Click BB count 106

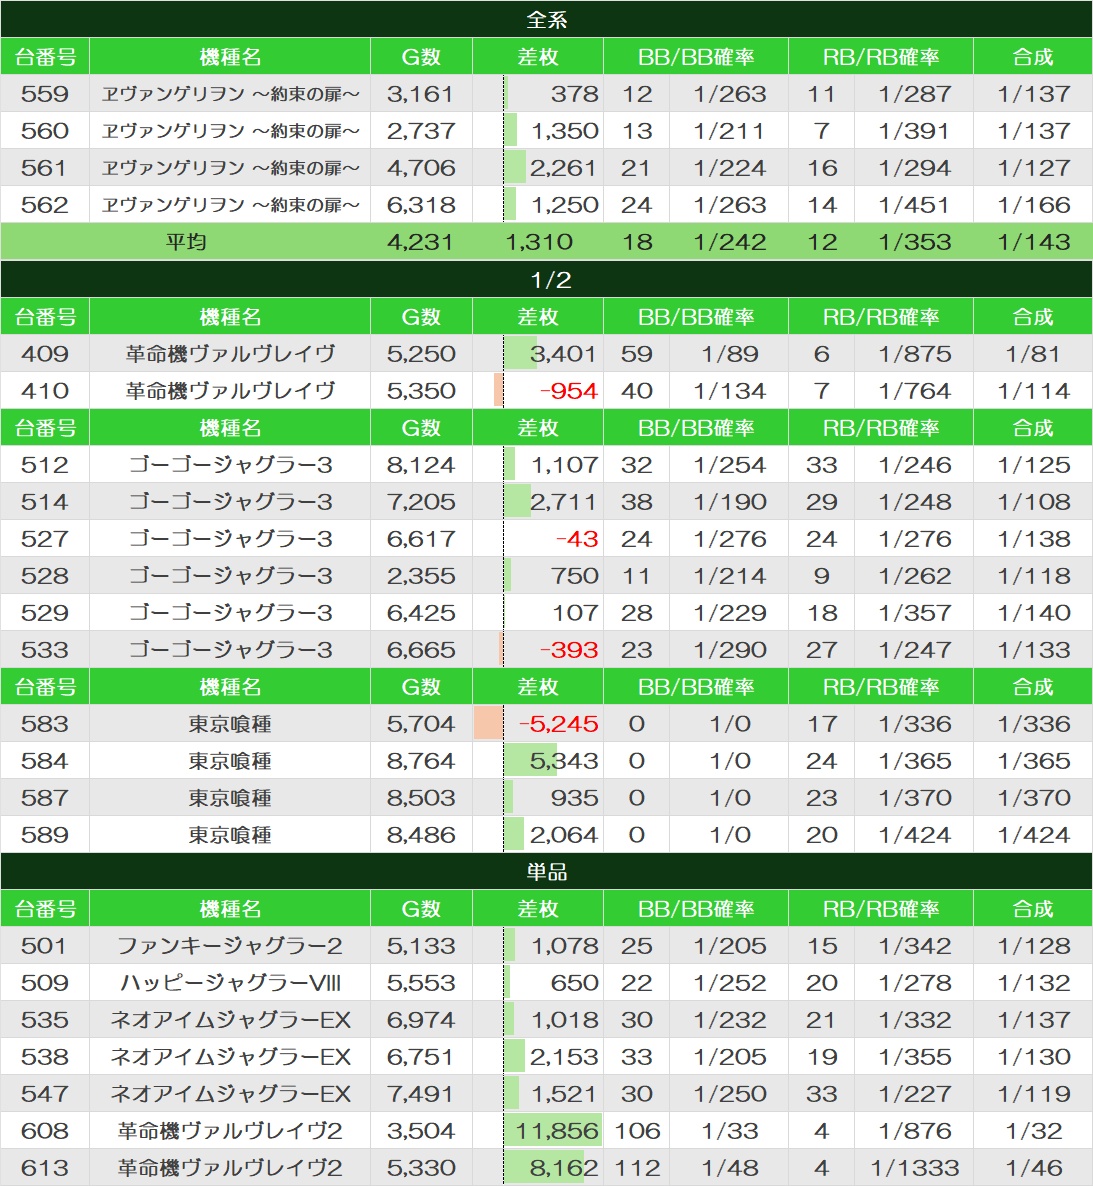pos(637,1131)
